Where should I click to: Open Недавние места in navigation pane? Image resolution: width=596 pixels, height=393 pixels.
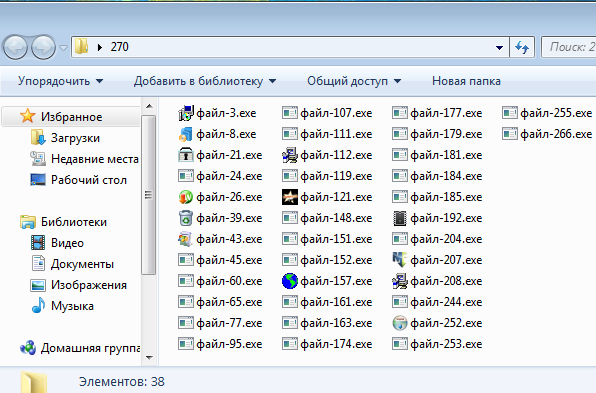pos(95,159)
